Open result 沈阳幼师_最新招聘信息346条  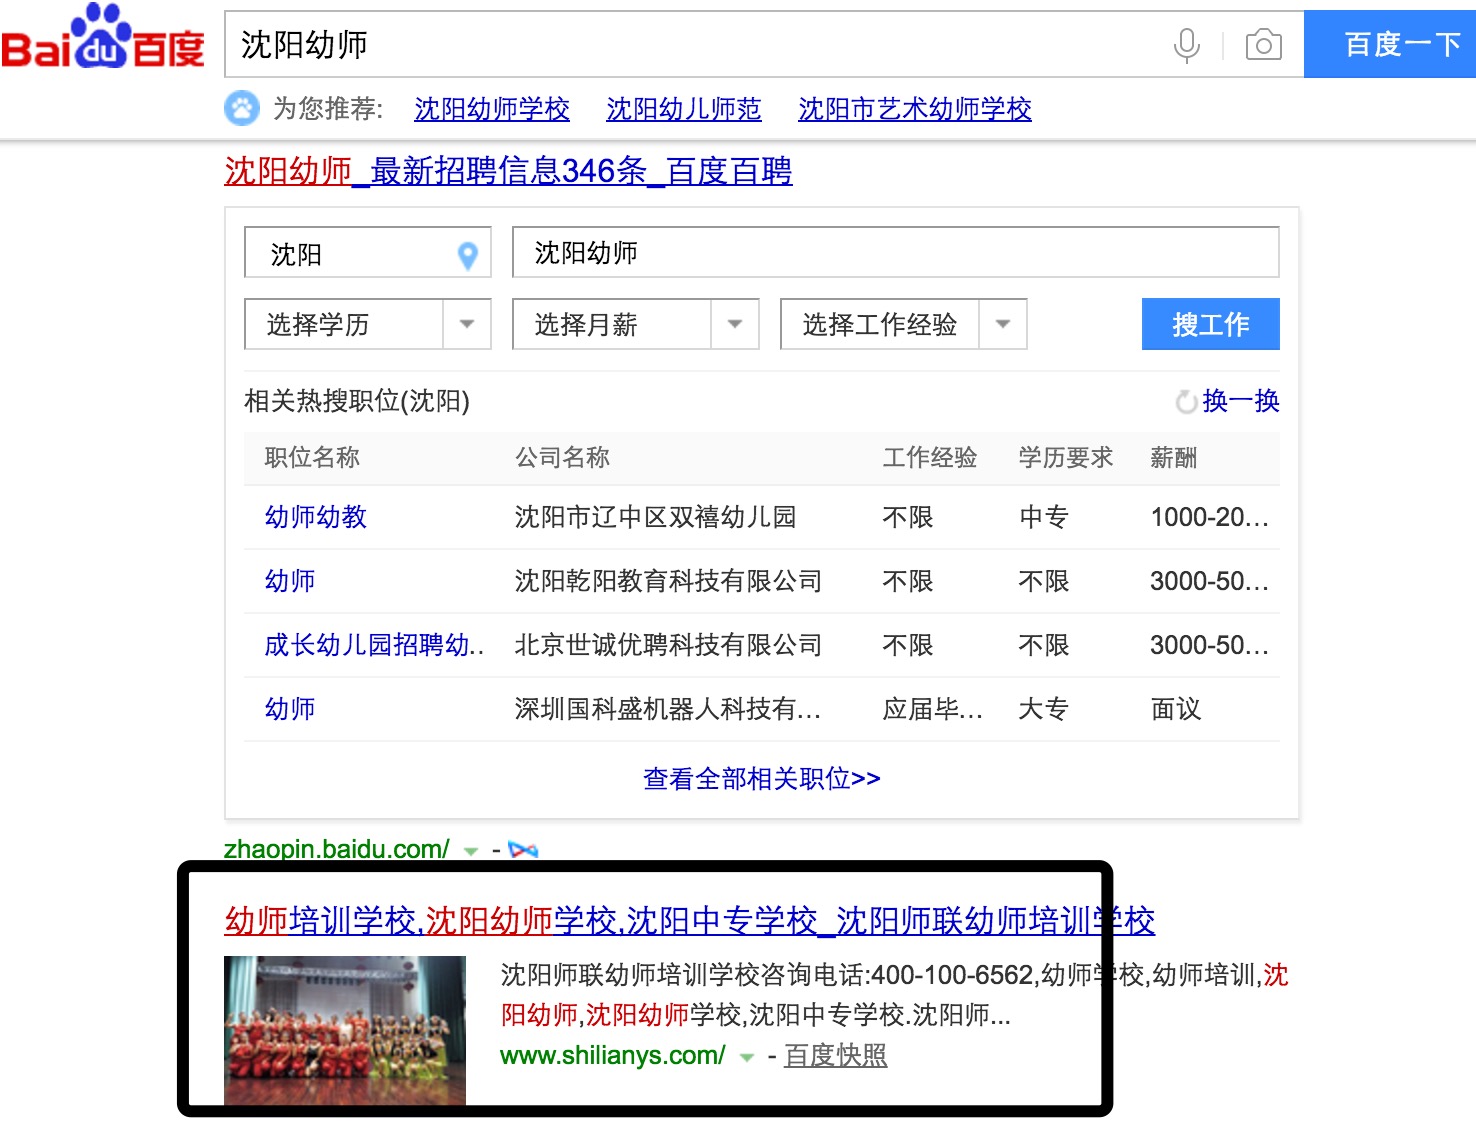click(x=508, y=171)
